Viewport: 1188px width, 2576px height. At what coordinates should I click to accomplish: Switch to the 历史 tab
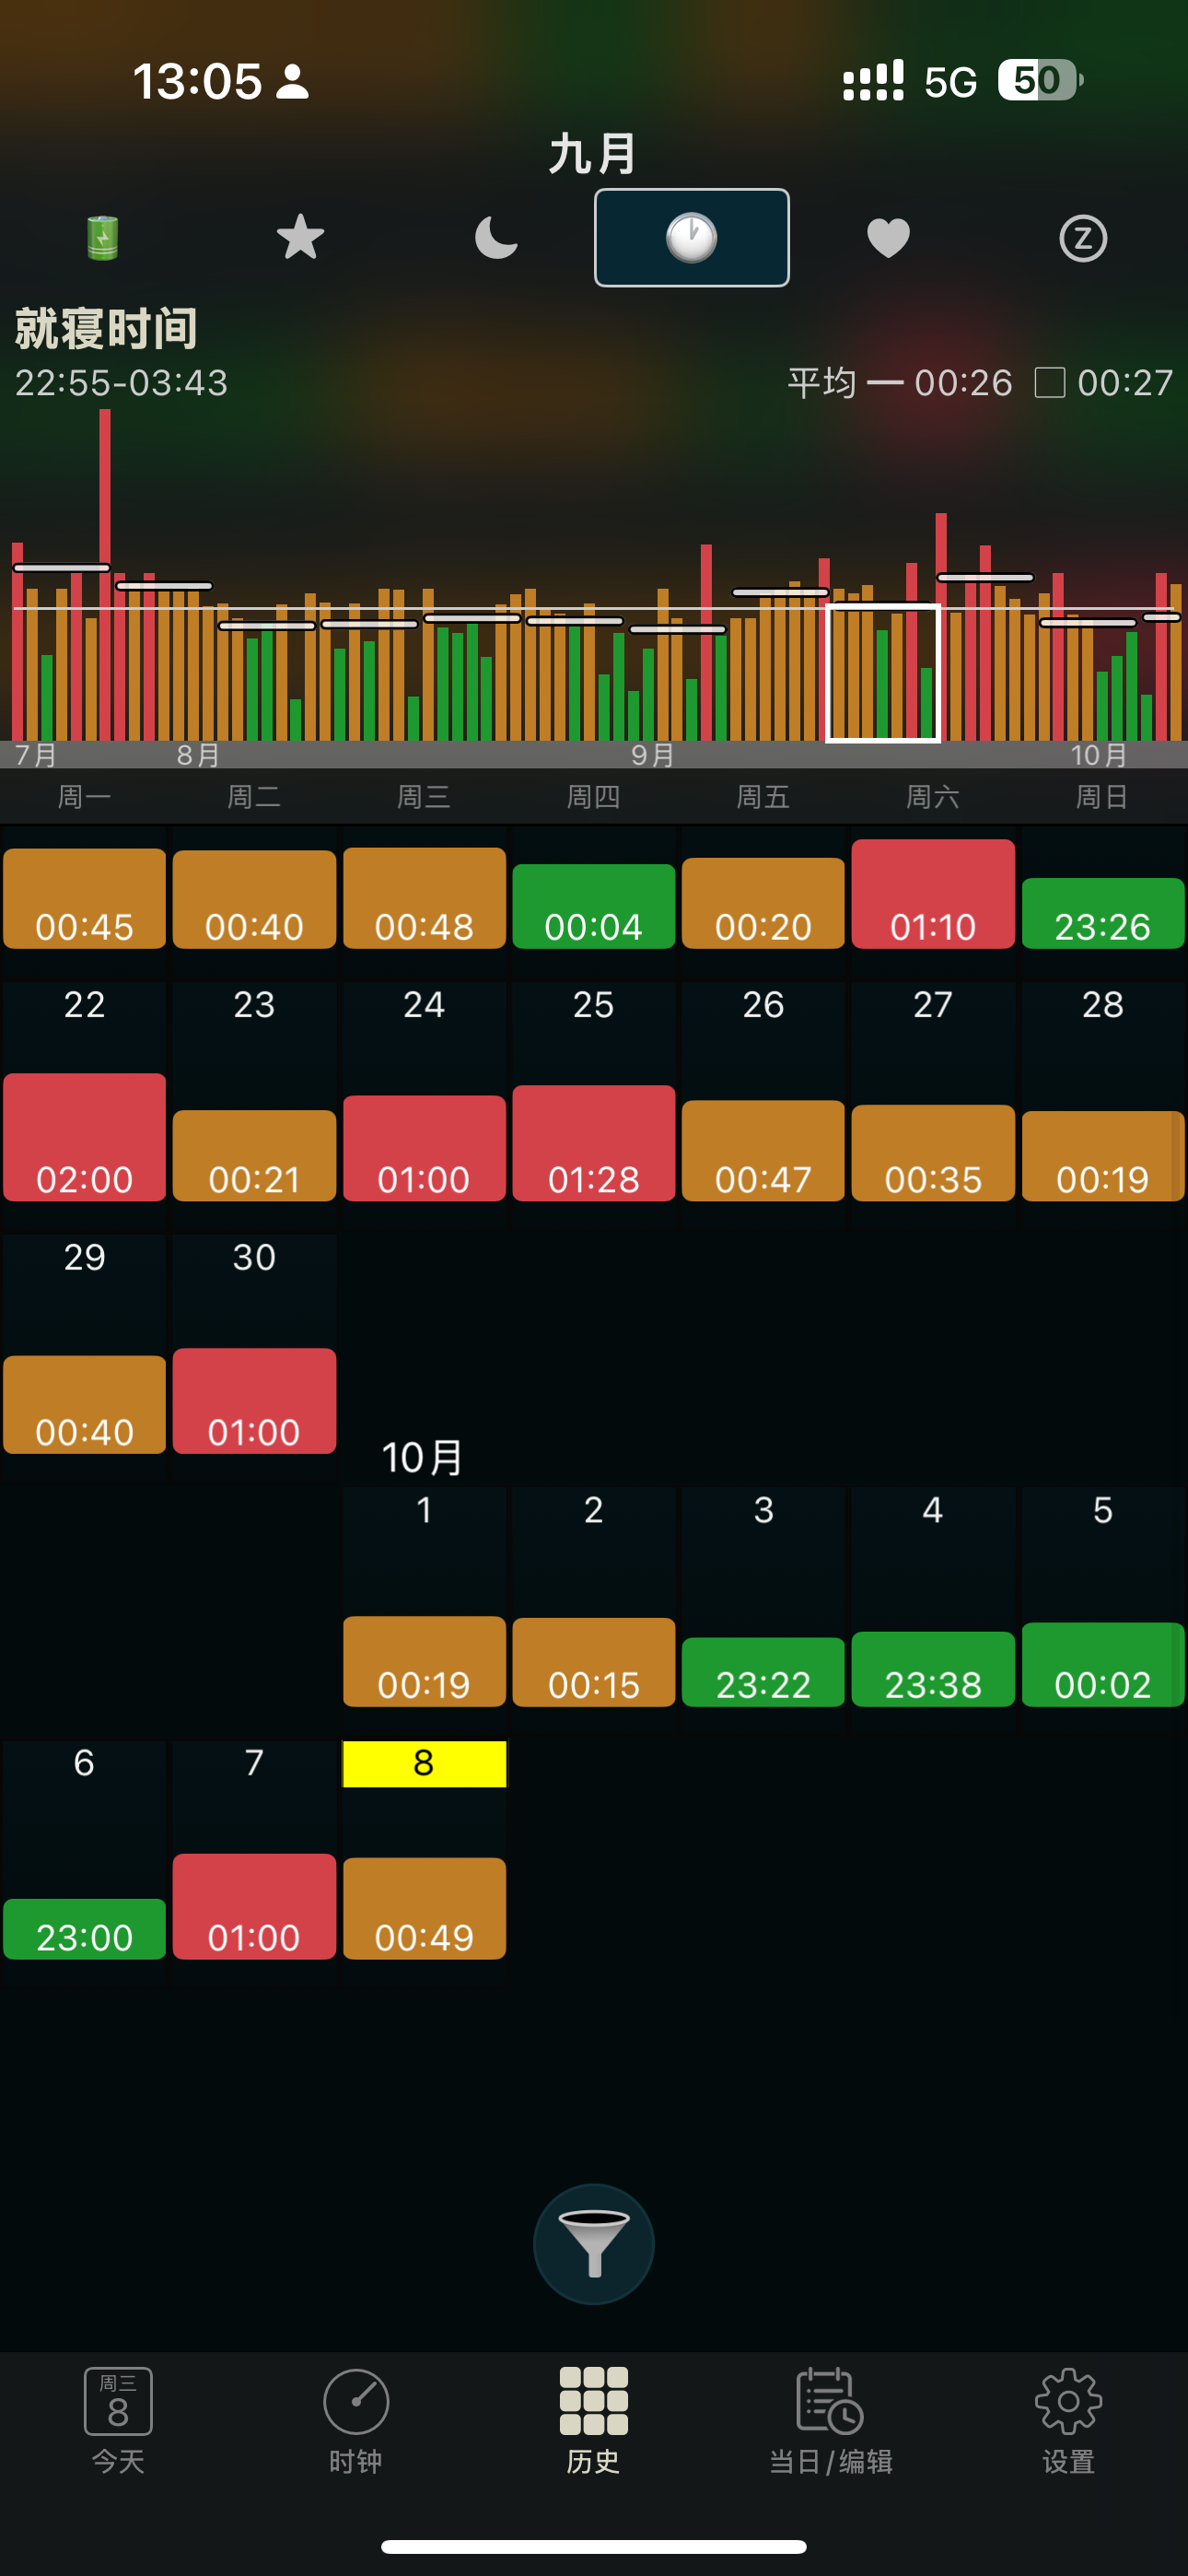tap(594, 2420)
